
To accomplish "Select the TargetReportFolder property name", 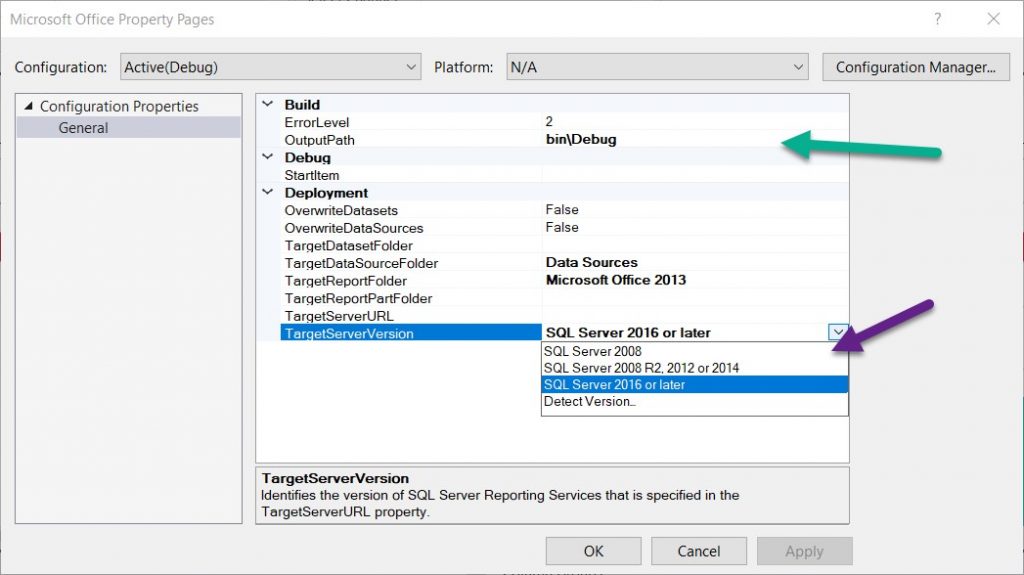I will pos(345,281).
